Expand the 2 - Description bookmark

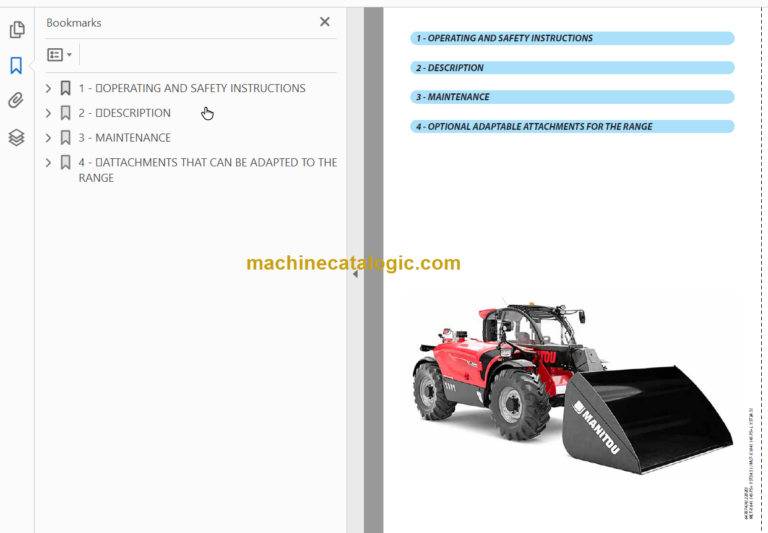pyautogui.click(x=48, y=113)
